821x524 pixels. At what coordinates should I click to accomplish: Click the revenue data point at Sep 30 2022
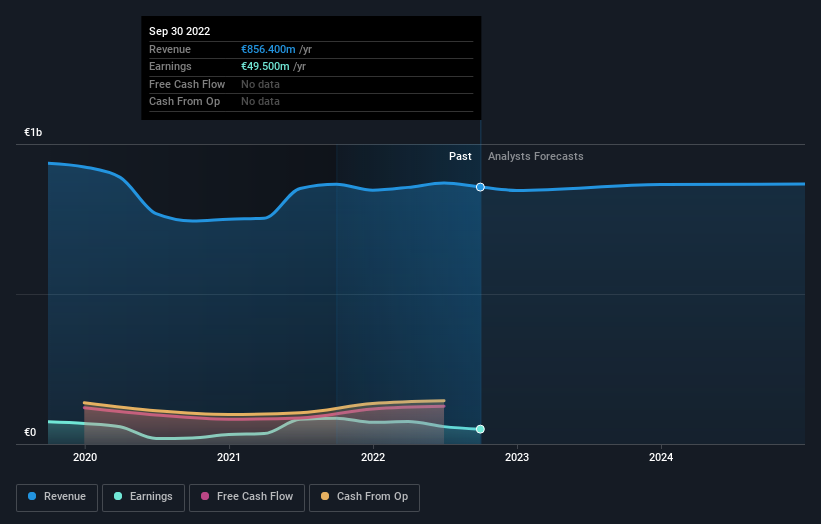(x=480, y=187)
